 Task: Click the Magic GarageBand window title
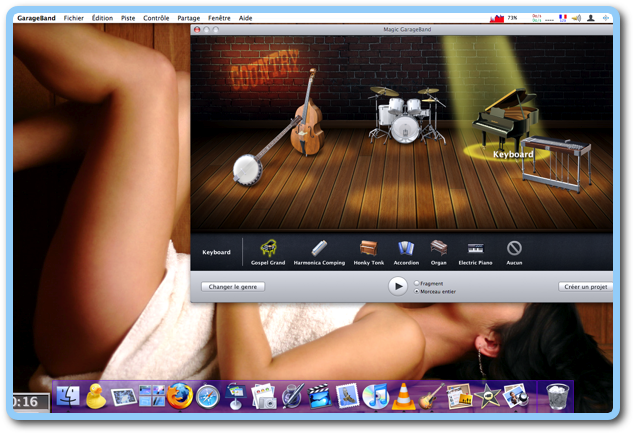click(407, 30)
